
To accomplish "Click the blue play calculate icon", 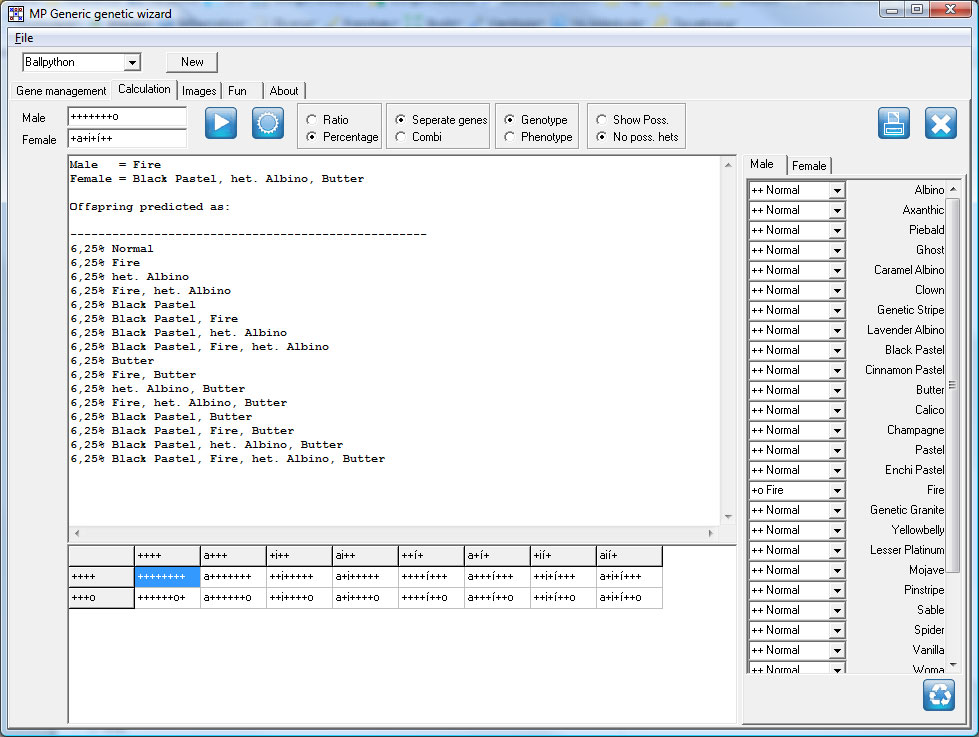I will click(221, 123).
